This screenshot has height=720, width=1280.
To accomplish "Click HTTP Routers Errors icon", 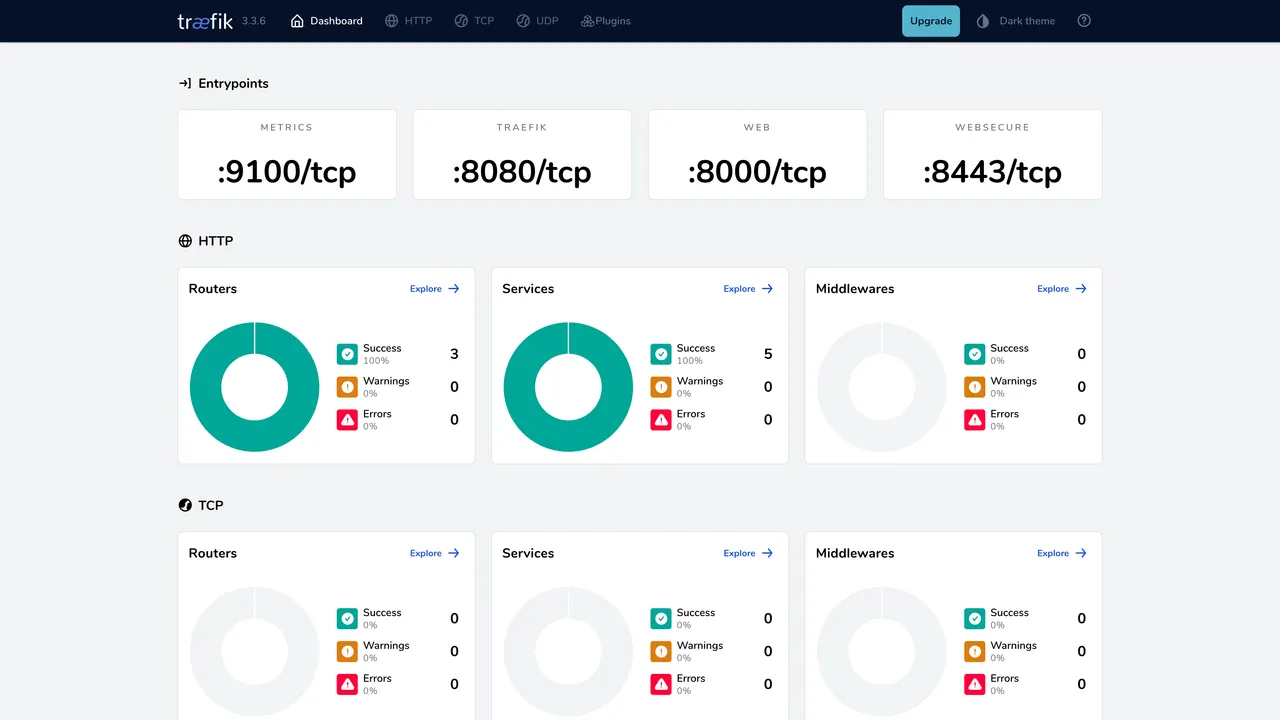I will [347, 420].
